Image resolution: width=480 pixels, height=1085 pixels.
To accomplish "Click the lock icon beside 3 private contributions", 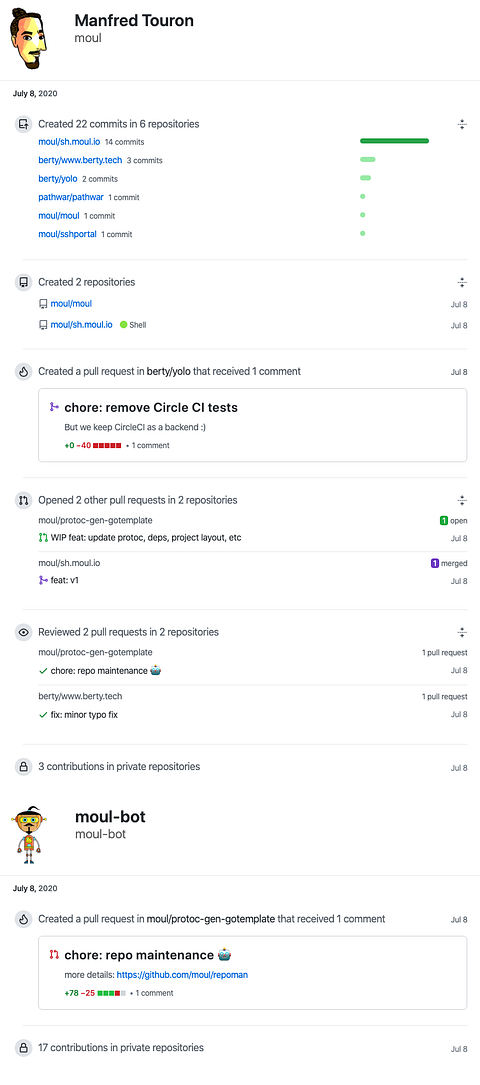I will (24, 767).
